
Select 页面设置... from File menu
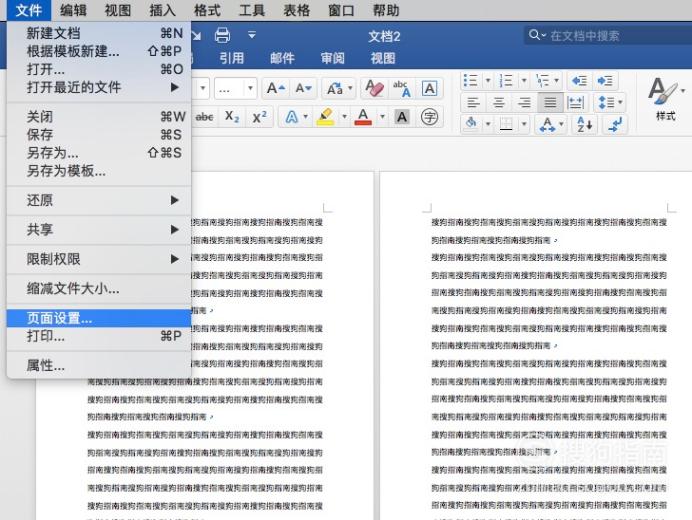click(x=99, y=318)
